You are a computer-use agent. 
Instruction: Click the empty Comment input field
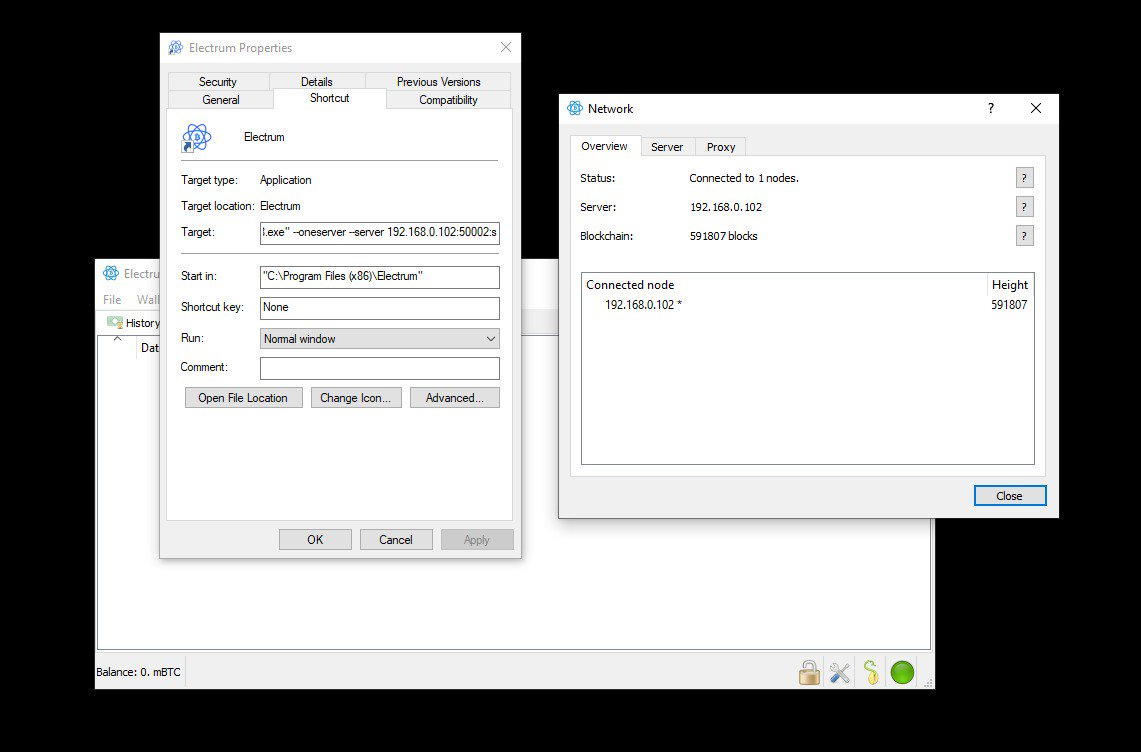pyautogui.click(x=380, y=368)
